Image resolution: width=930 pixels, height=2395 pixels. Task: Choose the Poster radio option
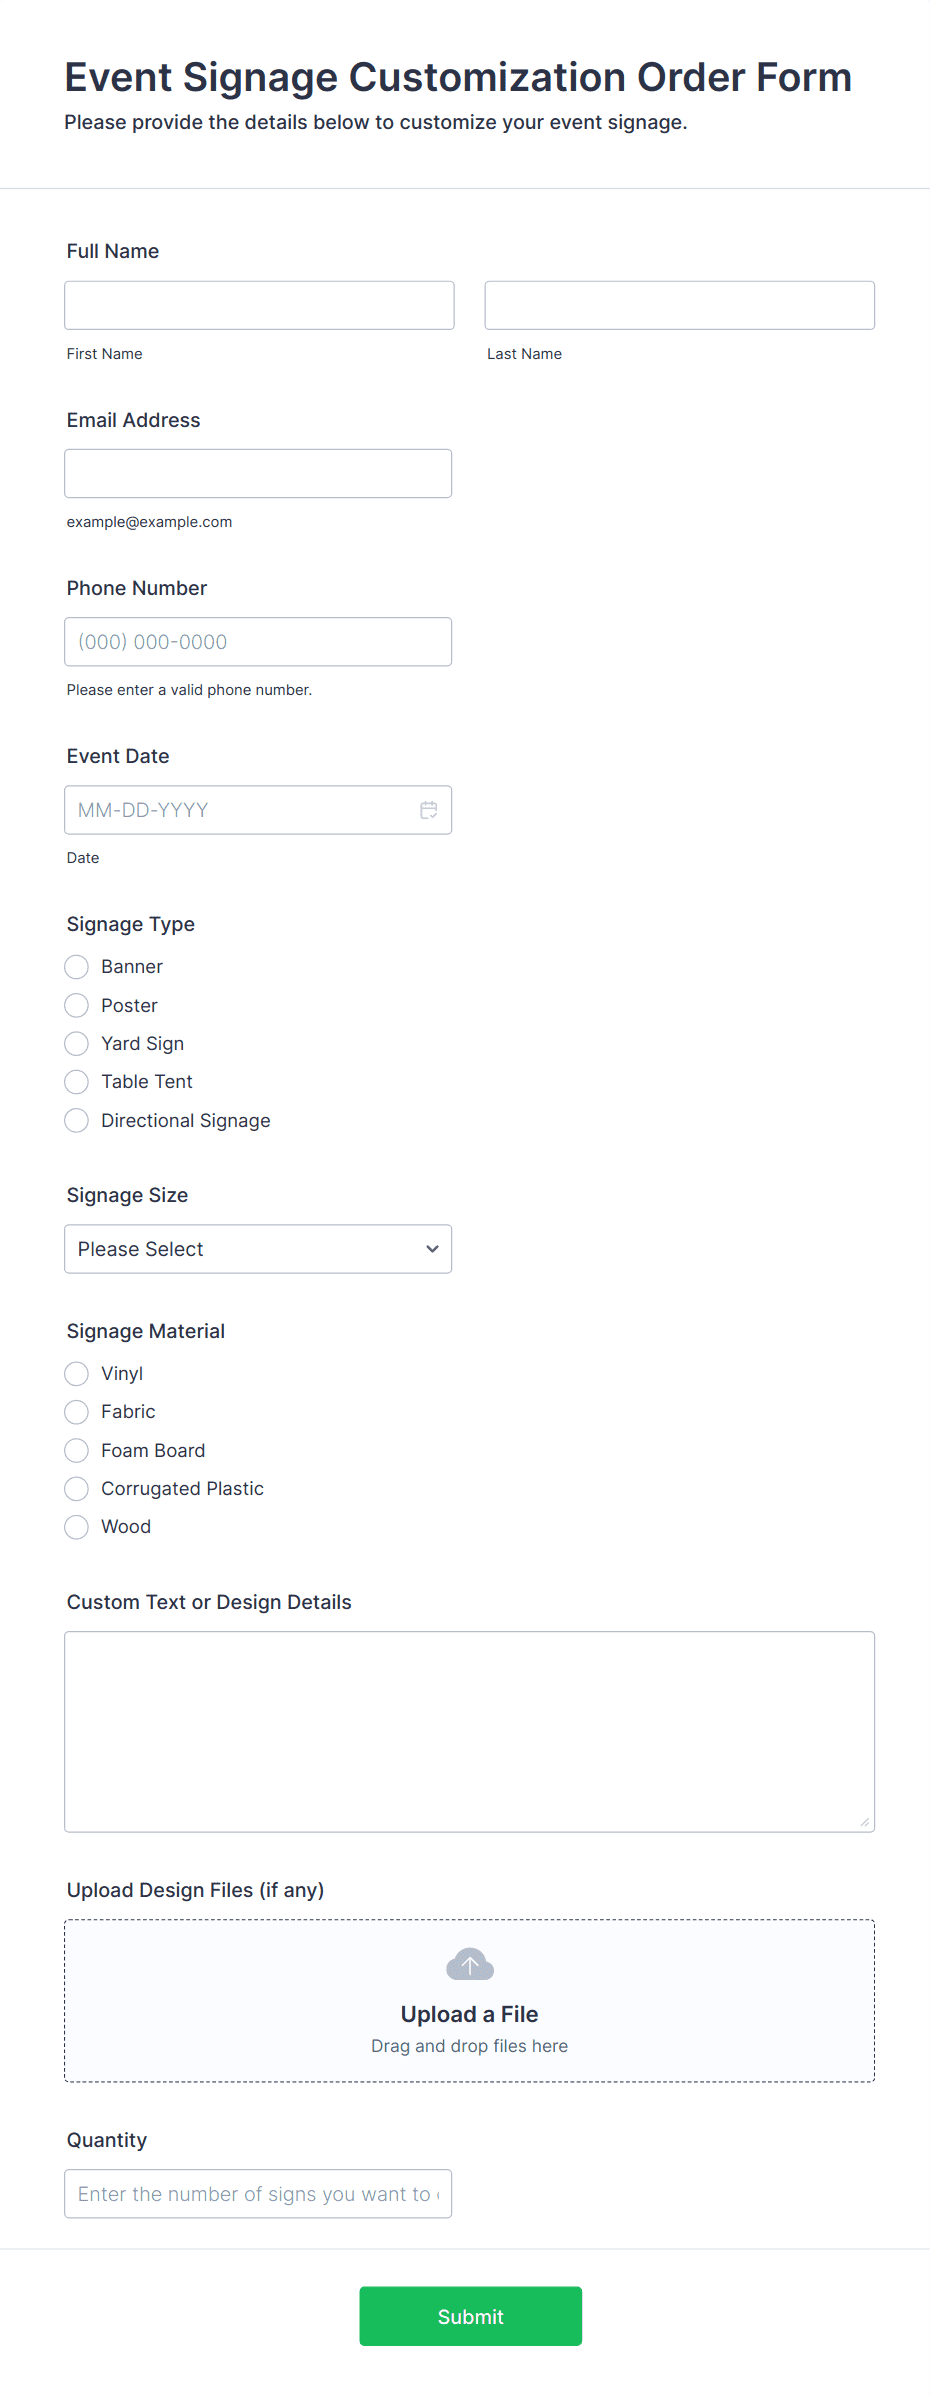[x=77, y=1005]
